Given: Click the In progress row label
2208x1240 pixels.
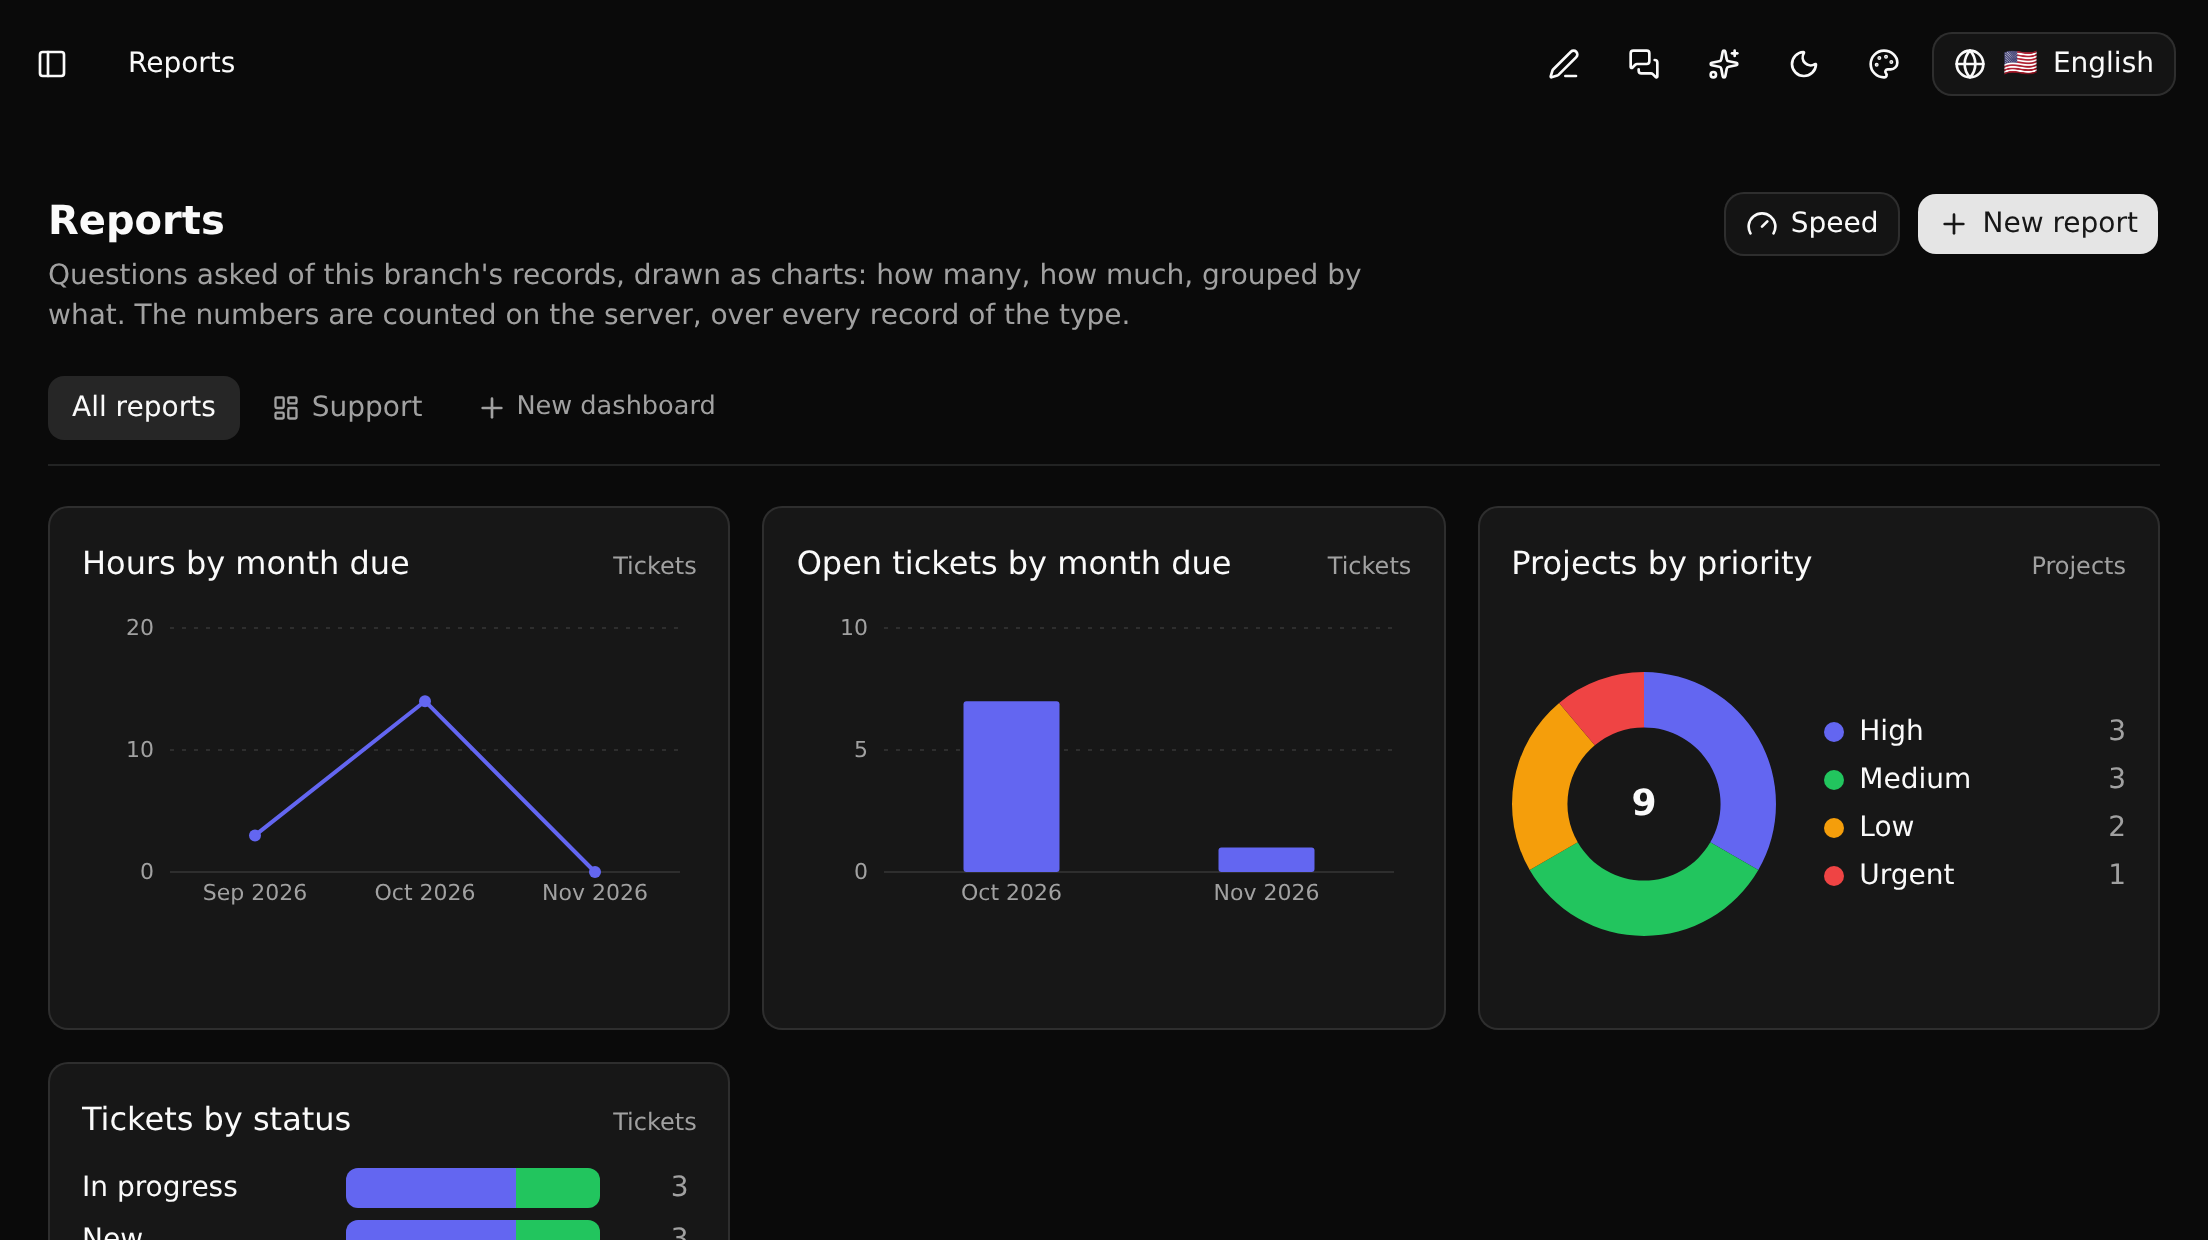Looking at the screenshot, I should click(x=160, y=1187).
